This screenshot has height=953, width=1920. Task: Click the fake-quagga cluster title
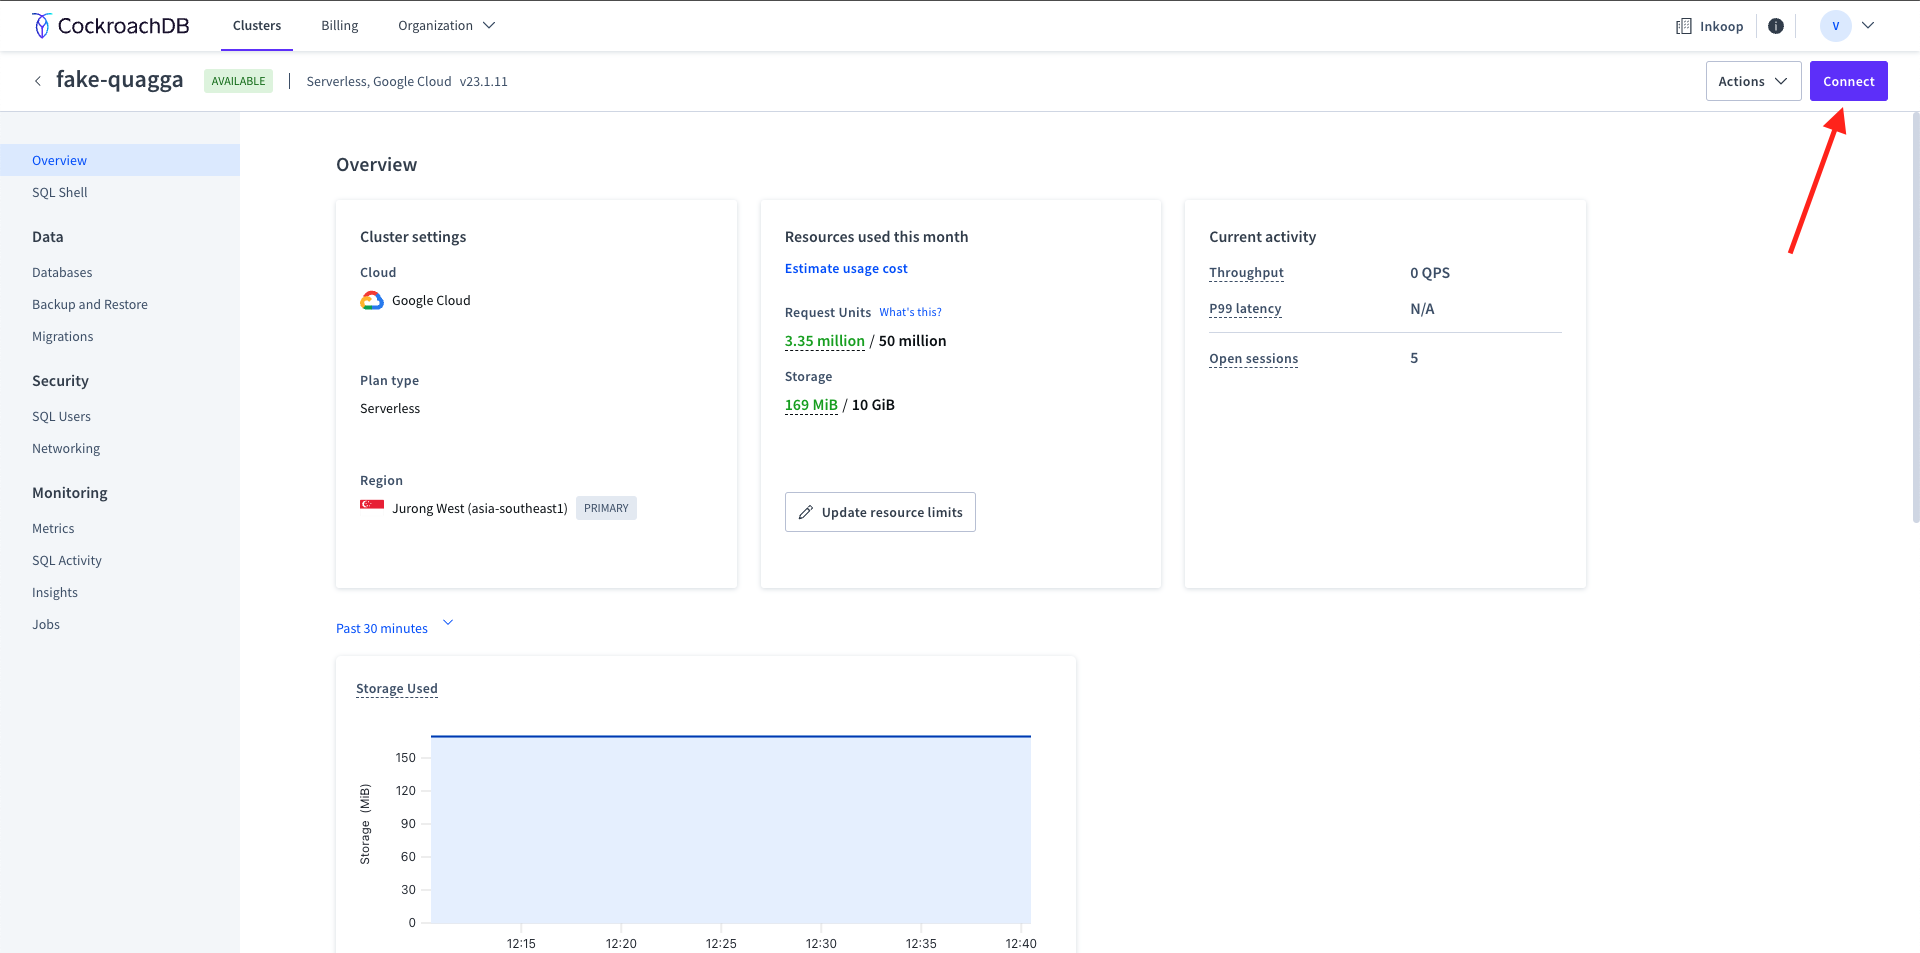[120, 79]
